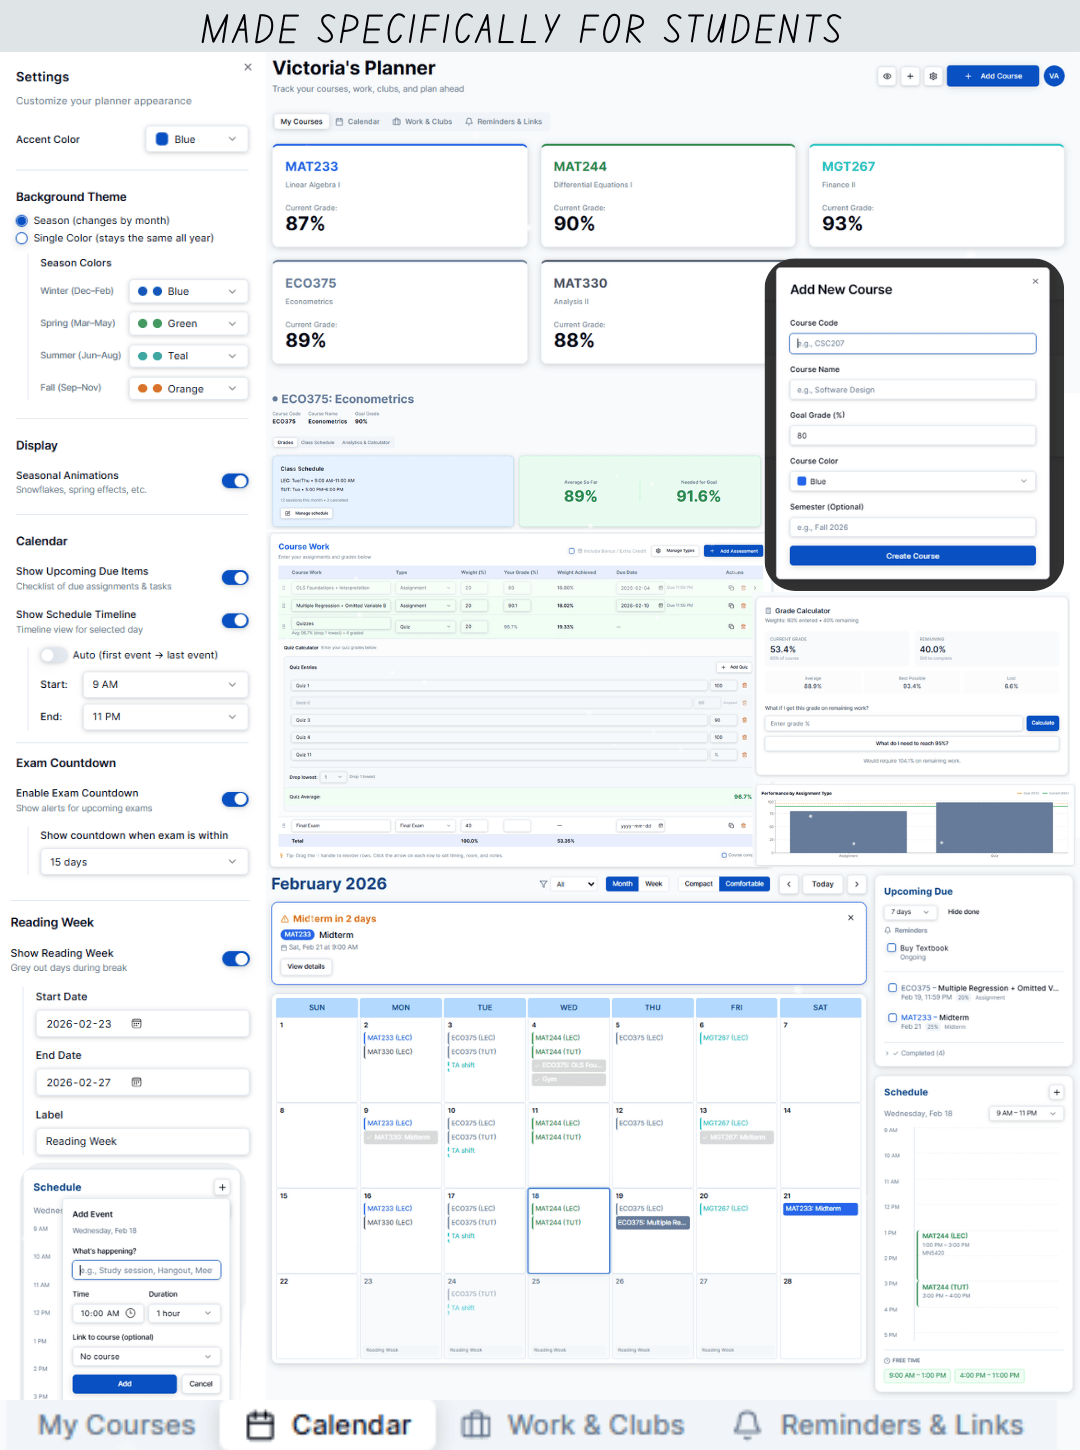Open Winter season color dropdown

[189, 291]
